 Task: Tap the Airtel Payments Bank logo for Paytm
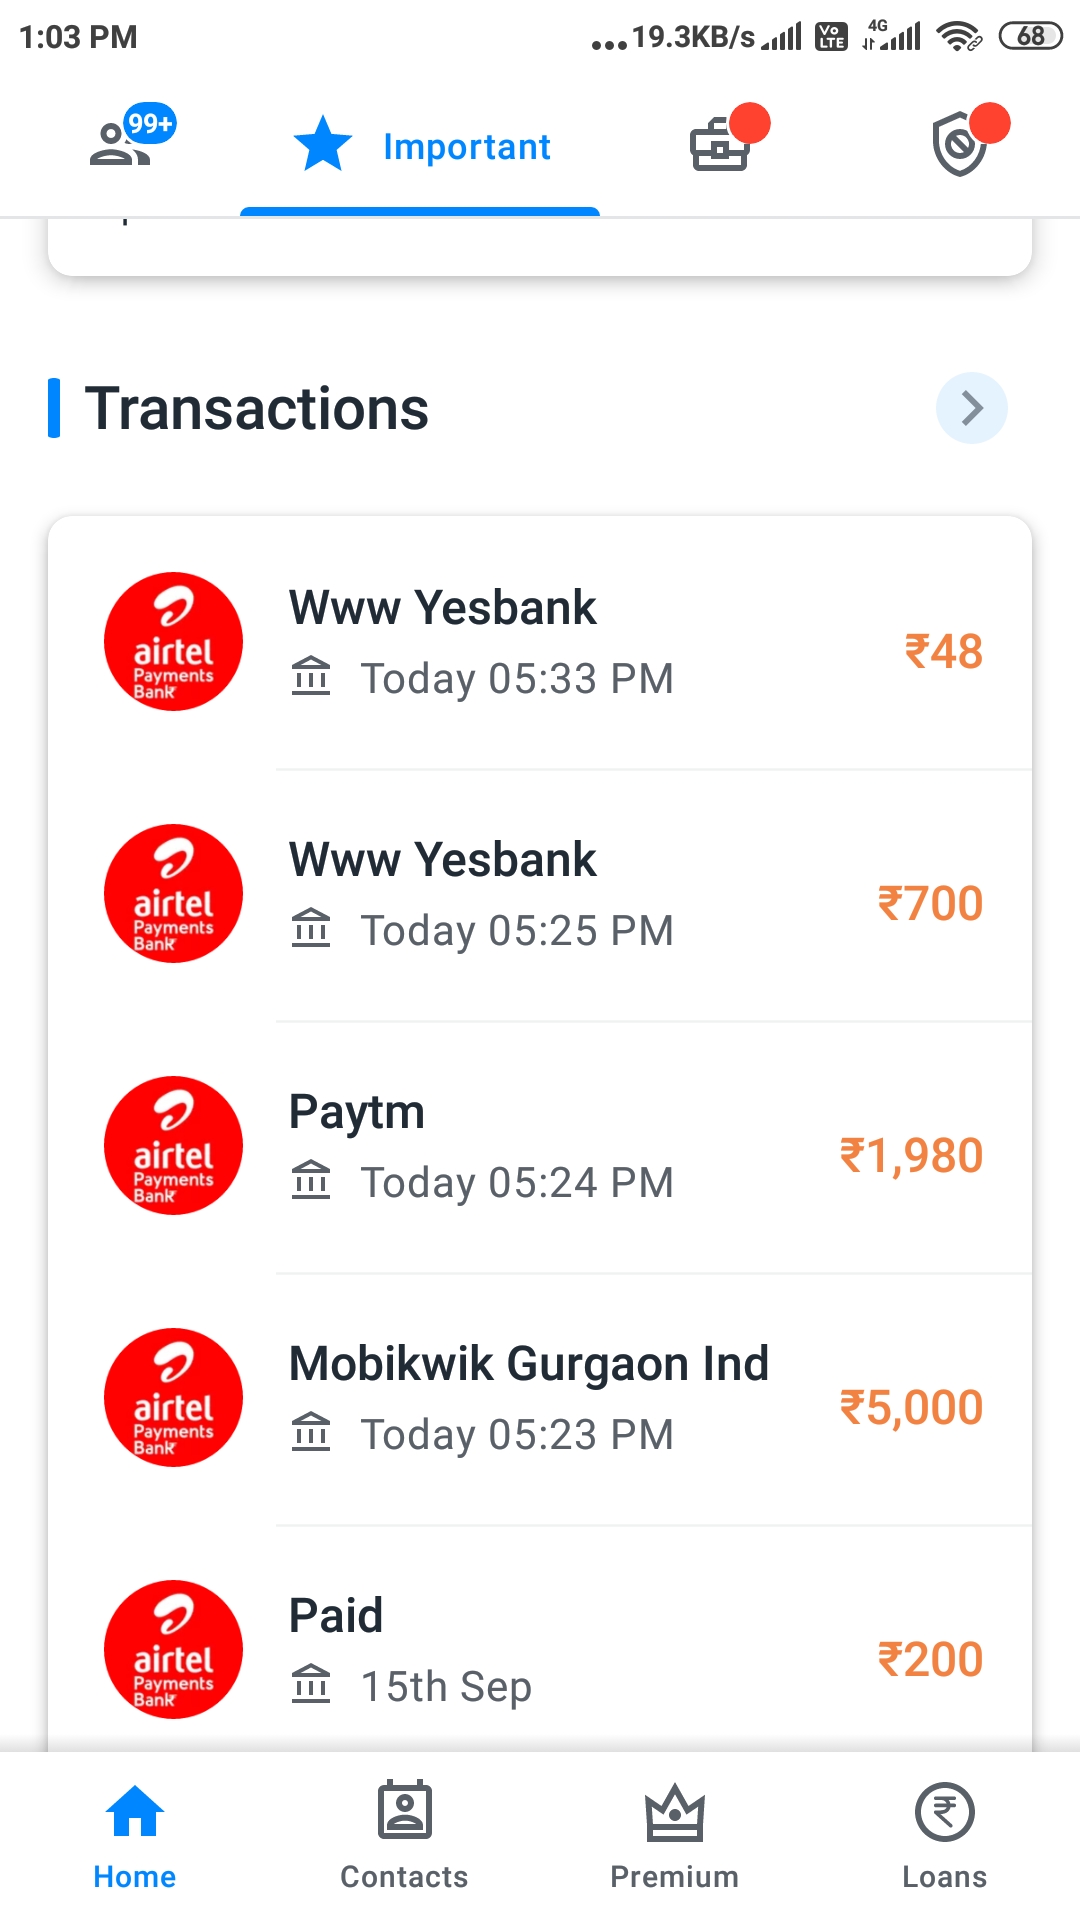click(x=174, y=1146)
